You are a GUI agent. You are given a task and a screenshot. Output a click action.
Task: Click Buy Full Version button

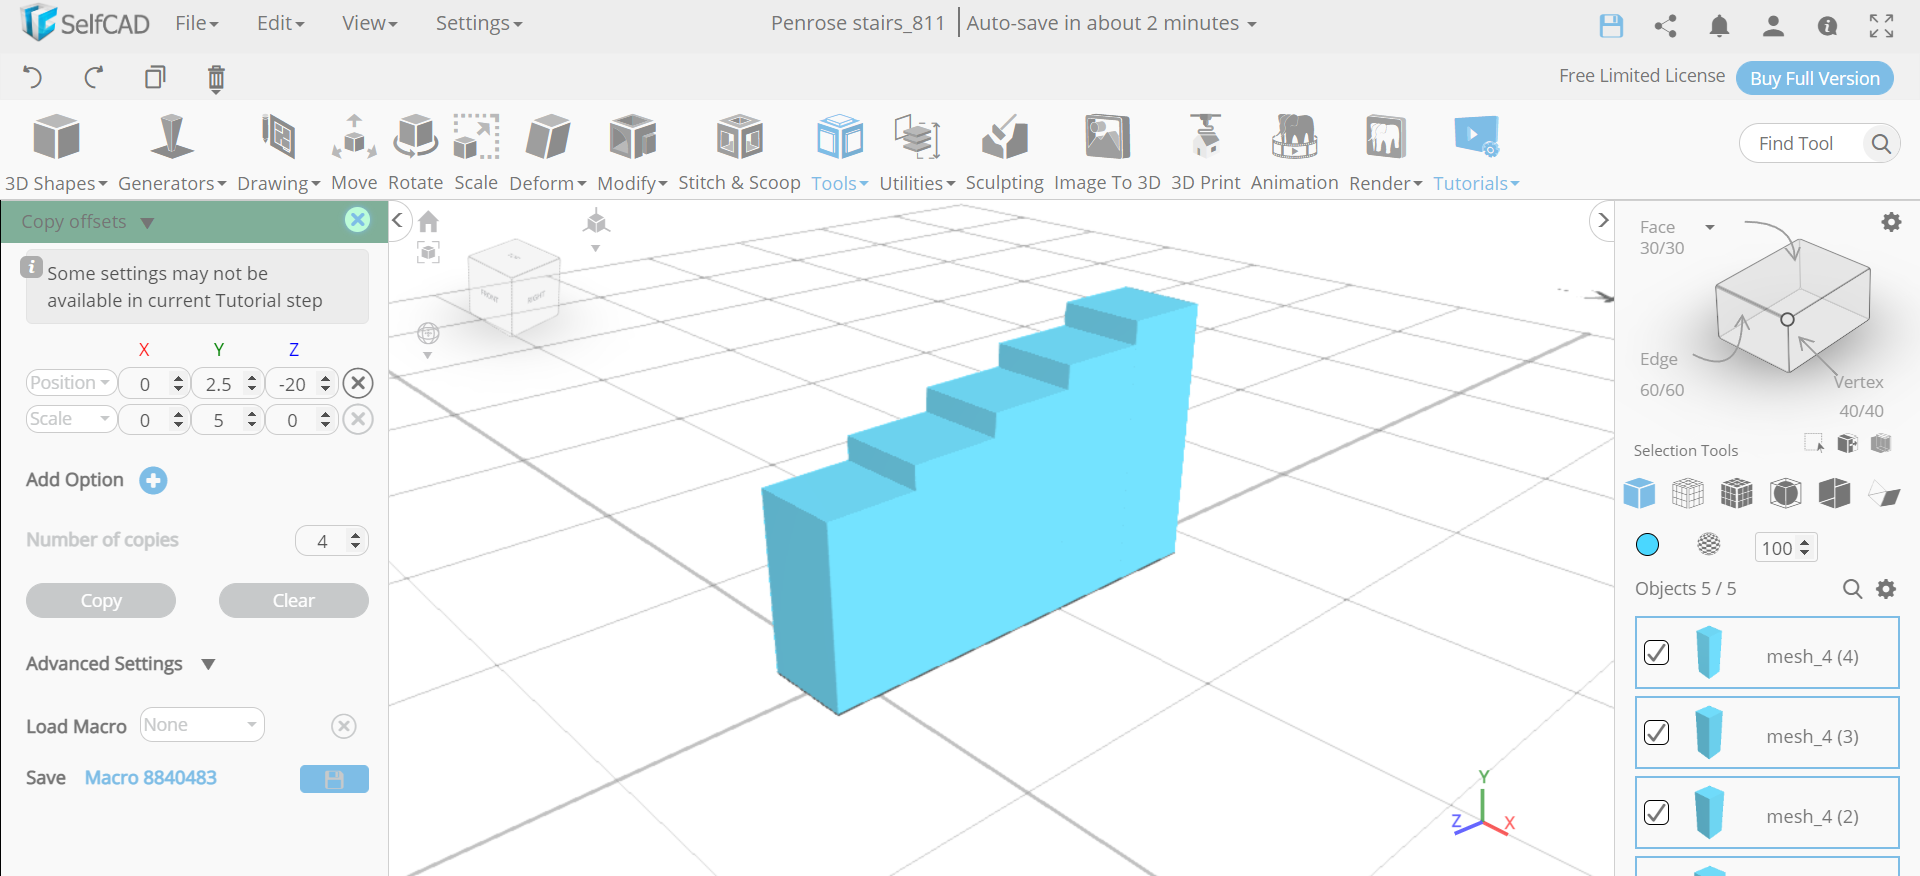point(1814,78)
